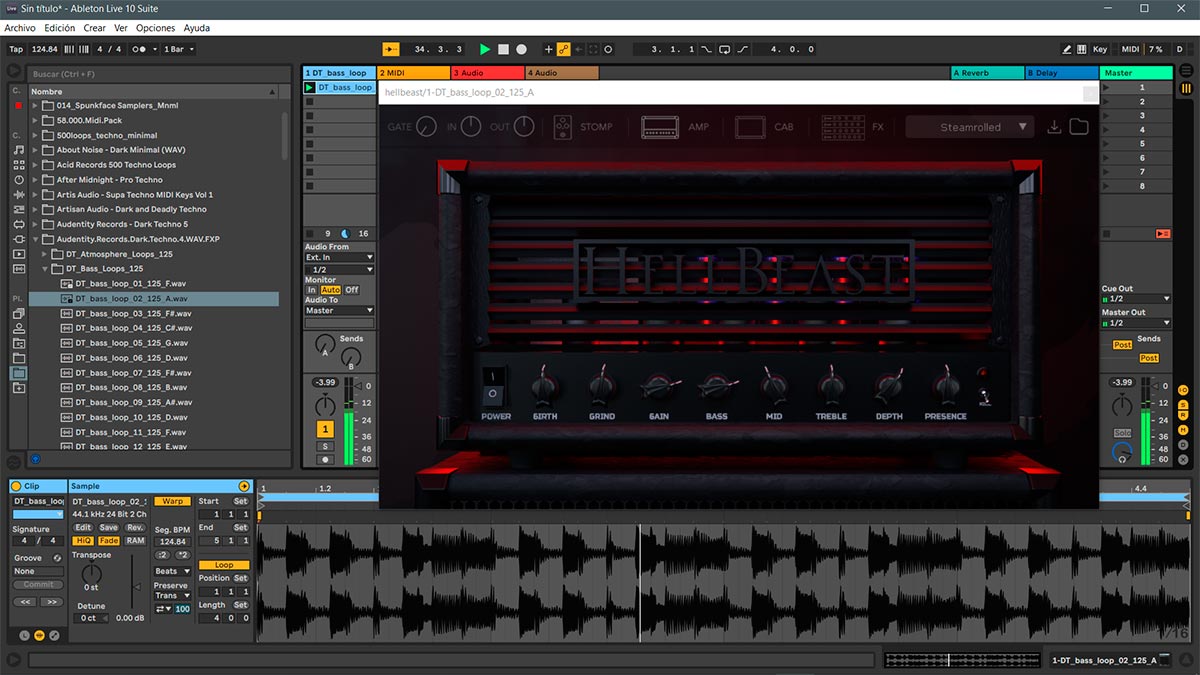The image size is (1200, 675).
Task: Expand the Acid Records 500 Techno Loops folder
Action: [x=36, y=165]
